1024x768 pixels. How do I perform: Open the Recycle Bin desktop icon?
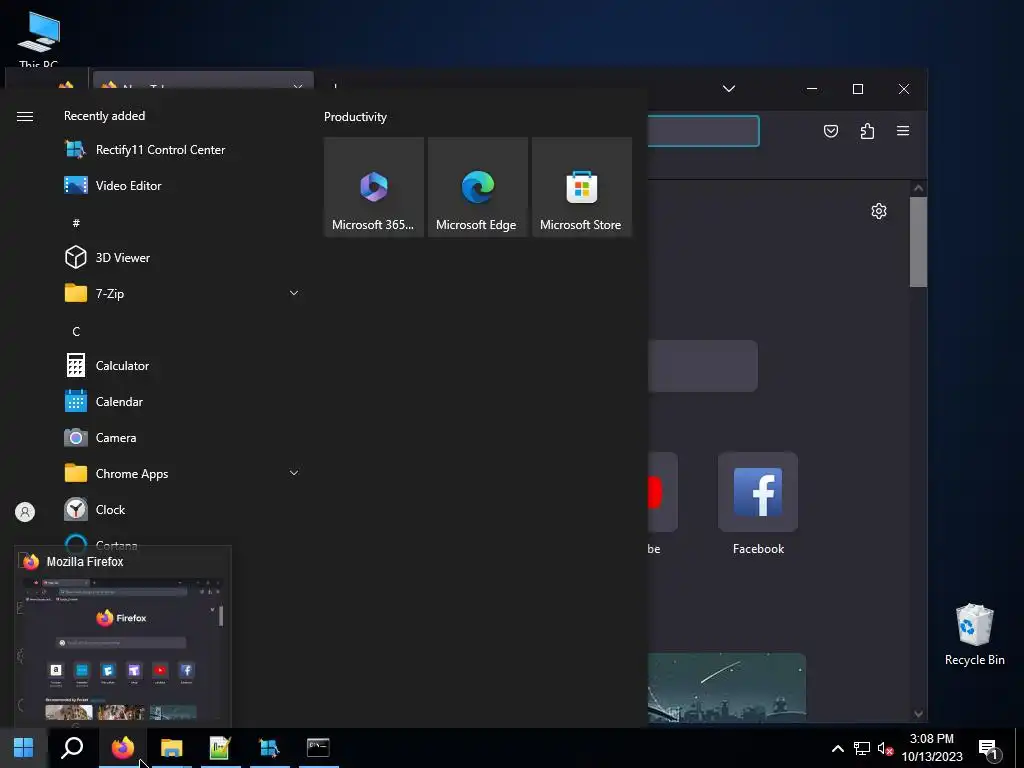click(974, 635)
